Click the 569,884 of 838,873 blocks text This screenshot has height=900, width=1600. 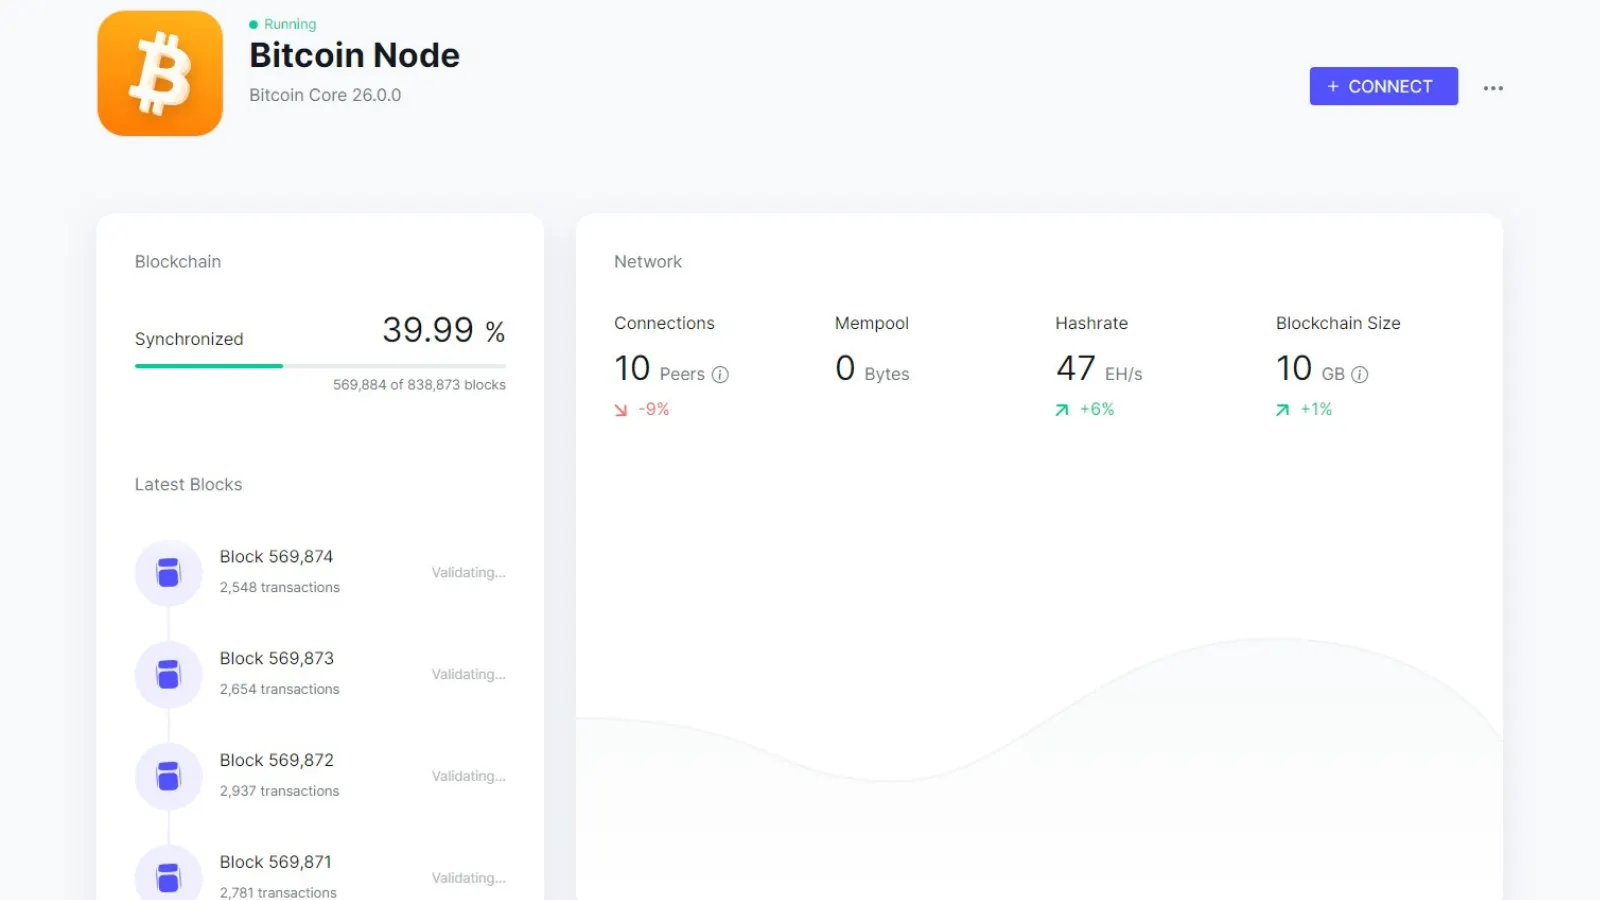419,385
